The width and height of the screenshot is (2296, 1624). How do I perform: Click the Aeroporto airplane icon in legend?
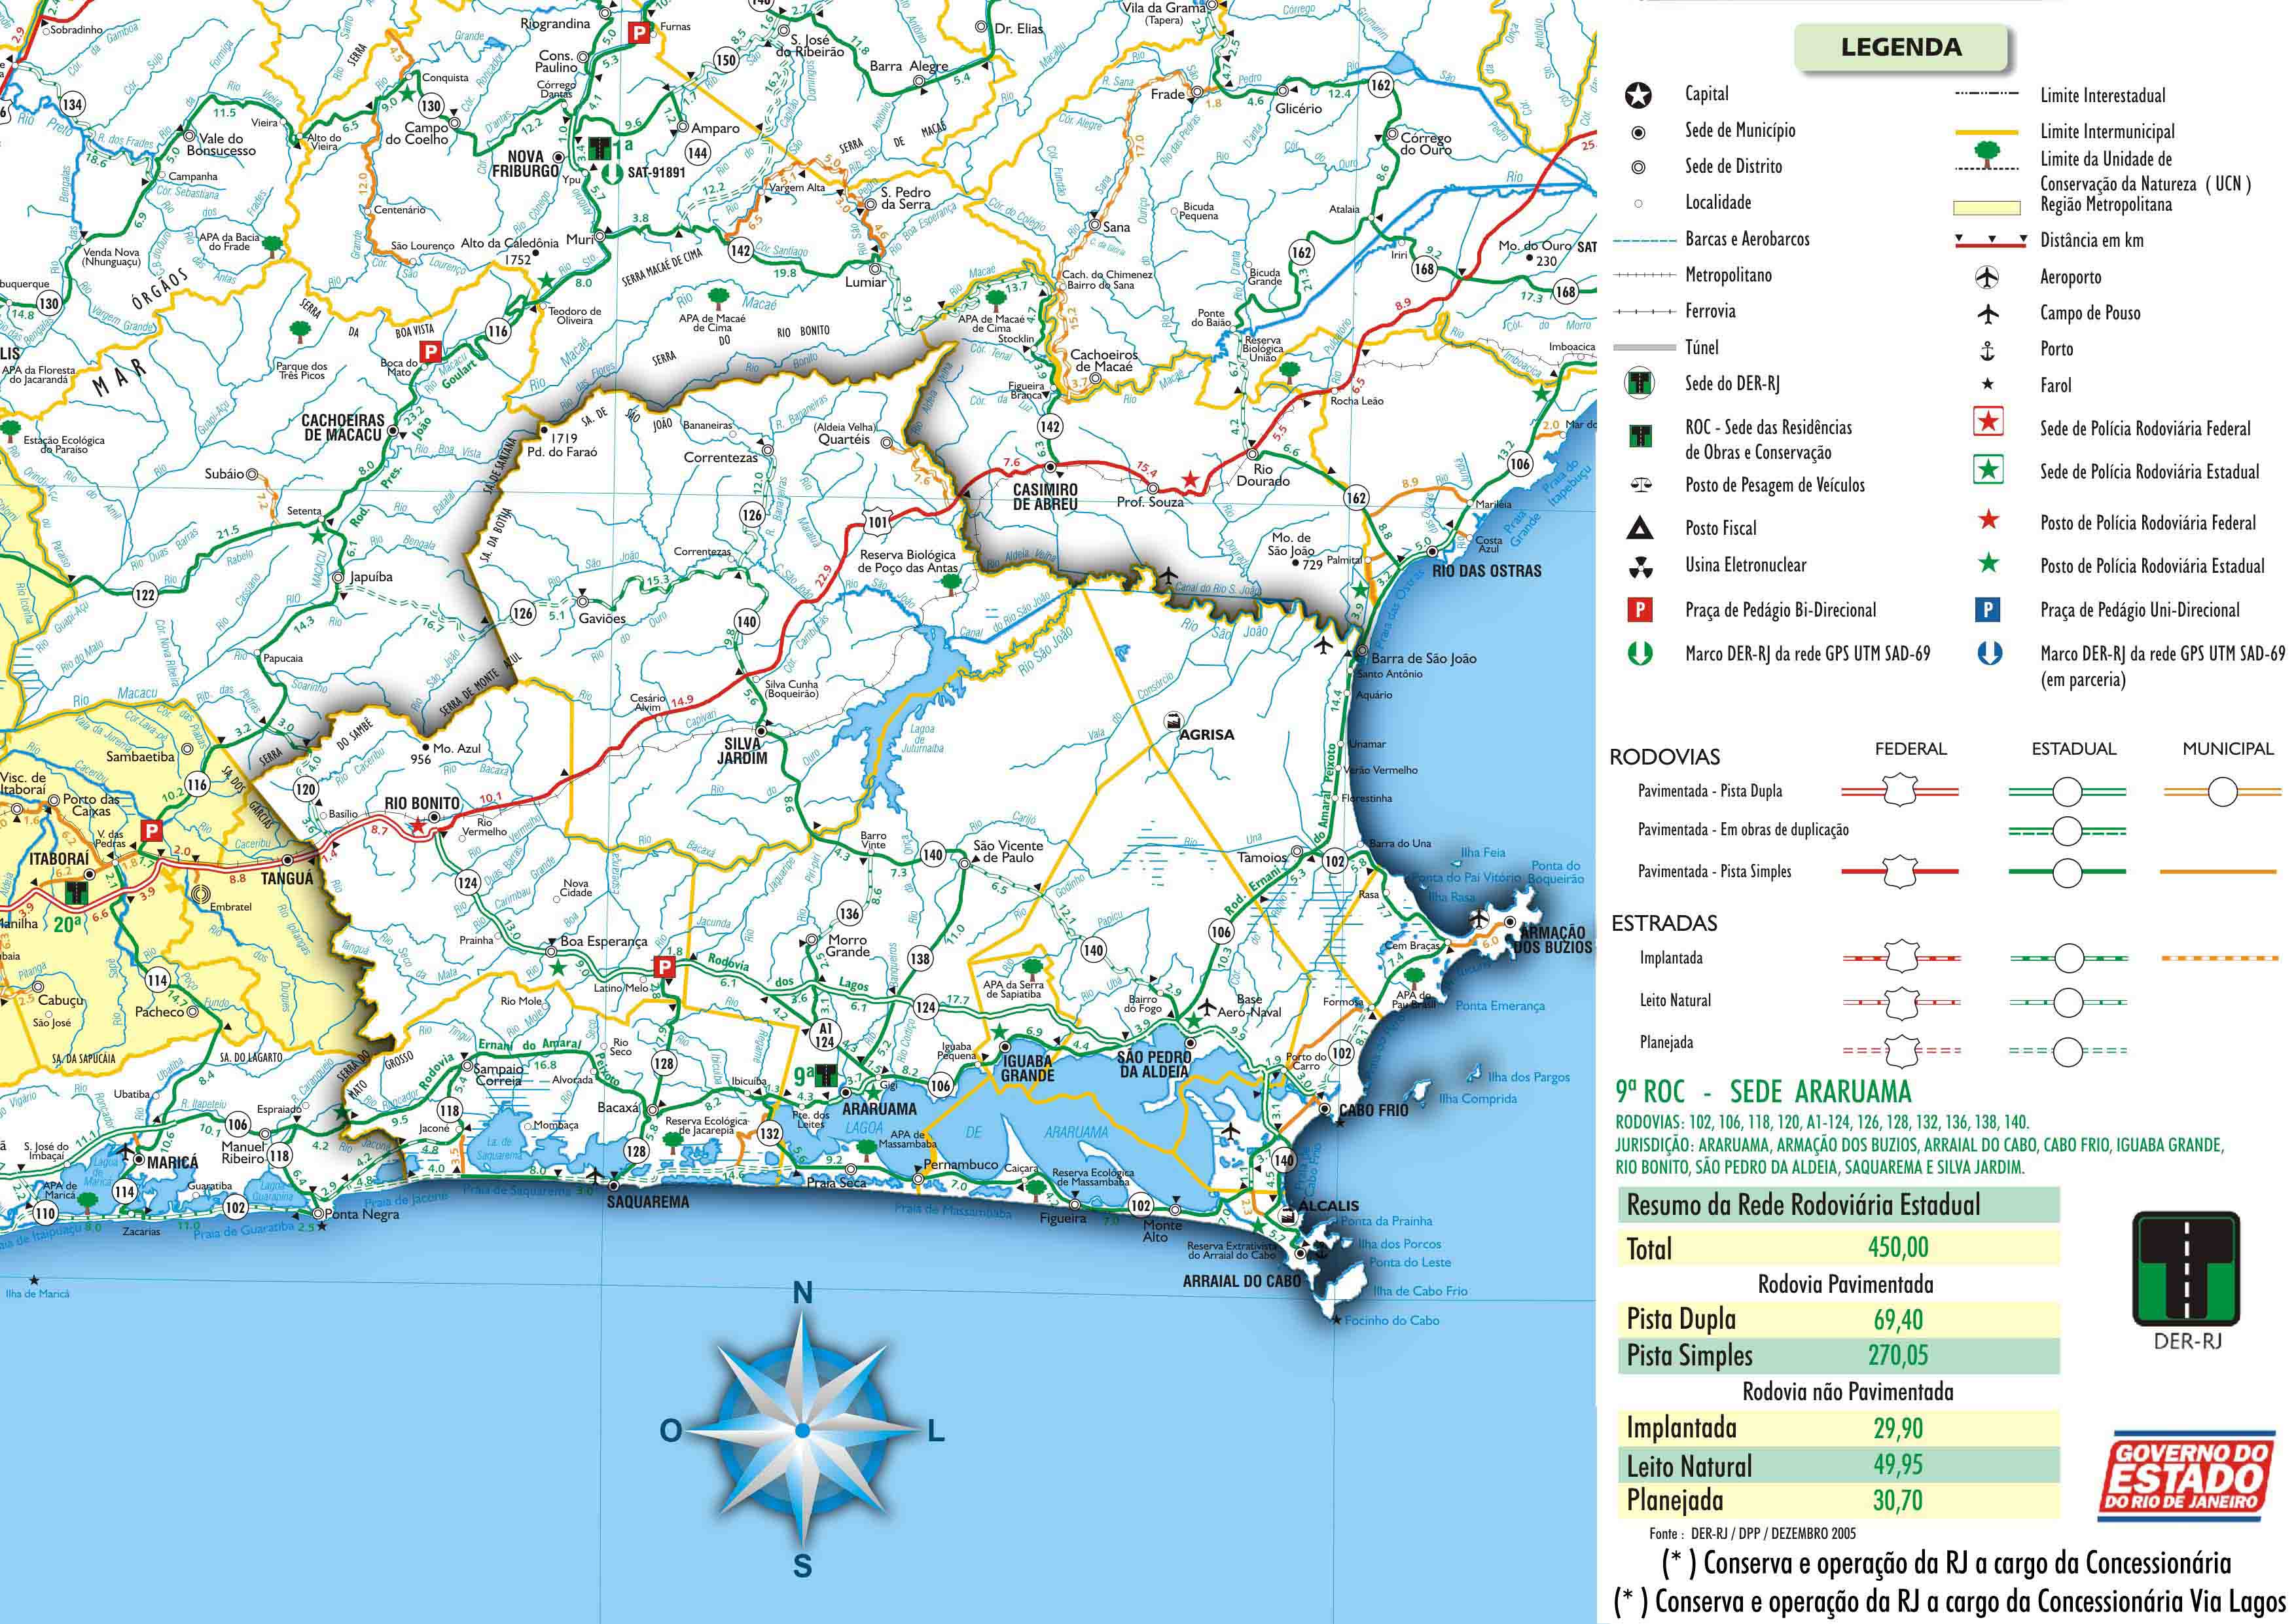click(1987, 277)
